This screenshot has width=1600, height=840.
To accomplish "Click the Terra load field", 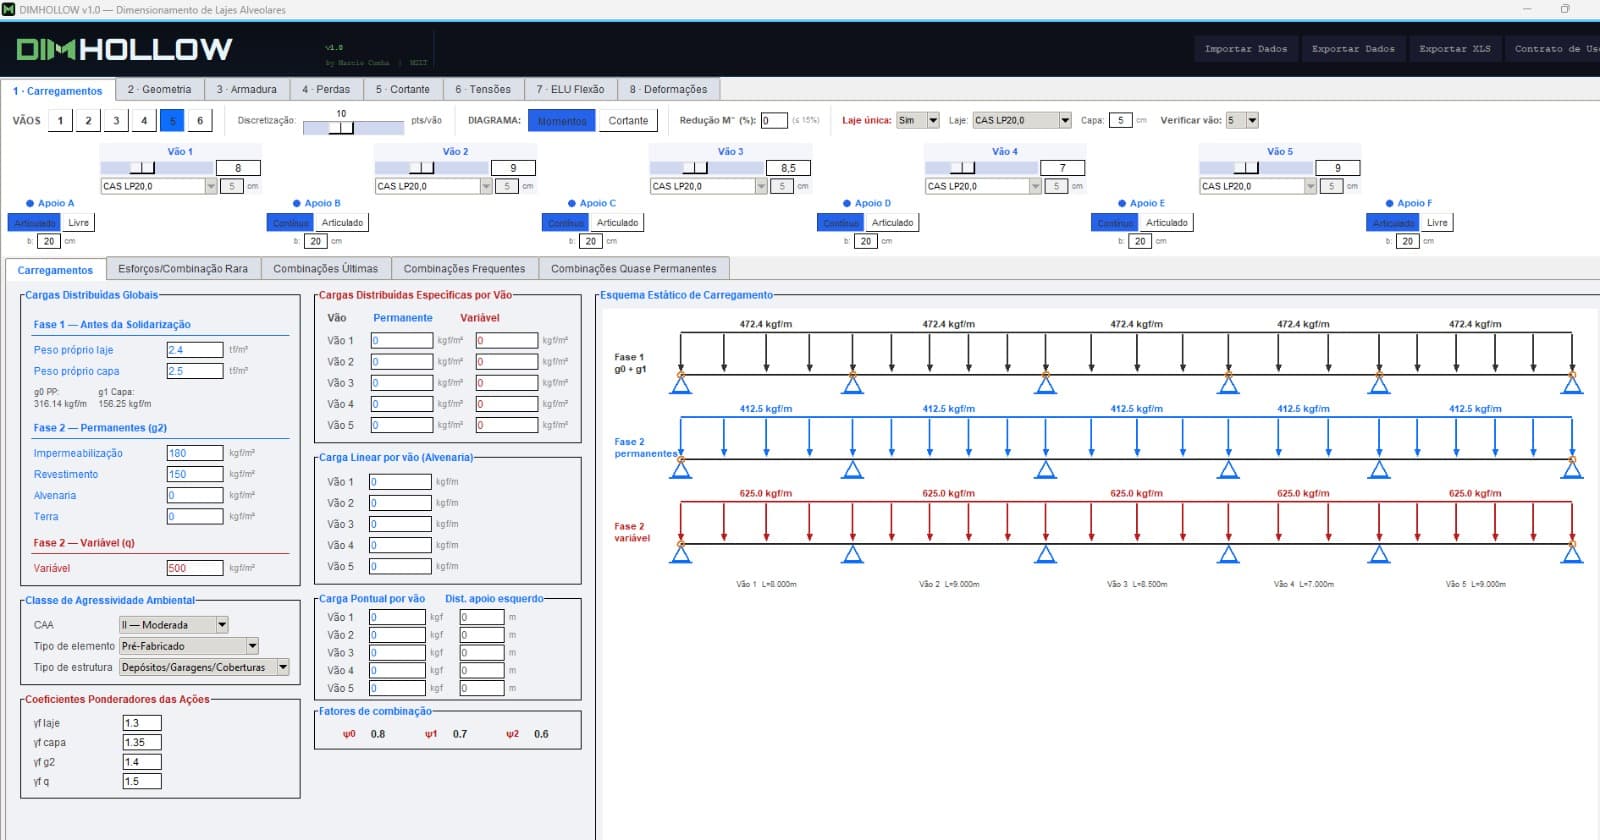I will (x=195, y=516).
